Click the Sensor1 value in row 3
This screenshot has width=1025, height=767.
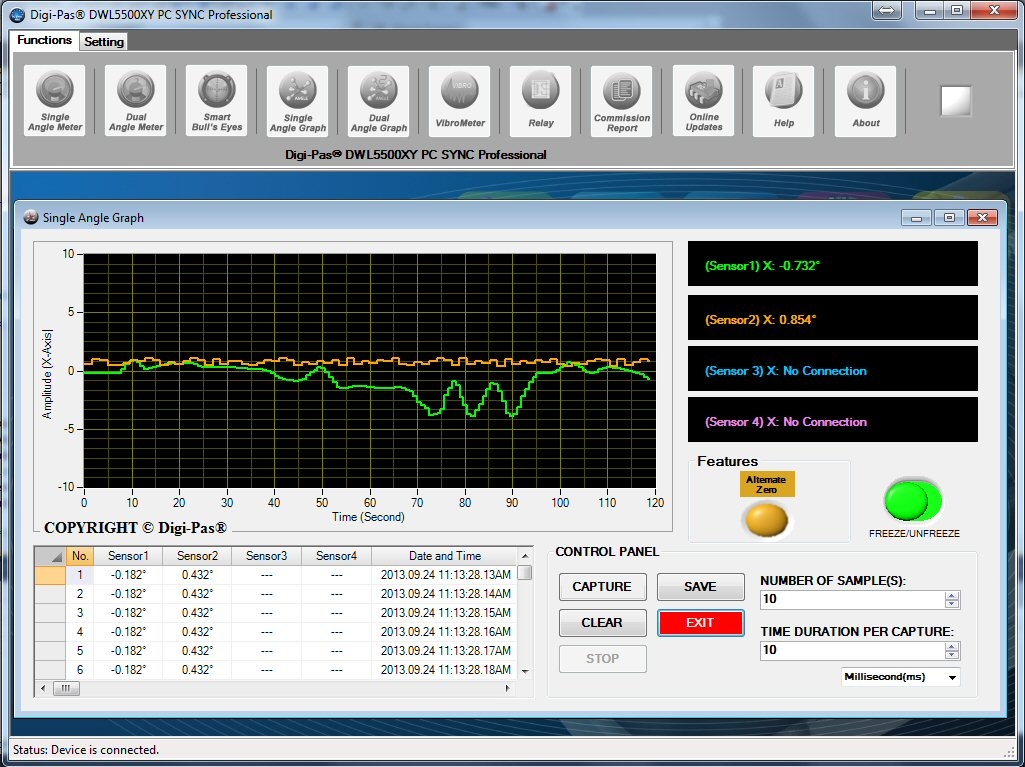click(x=128, y=613)
